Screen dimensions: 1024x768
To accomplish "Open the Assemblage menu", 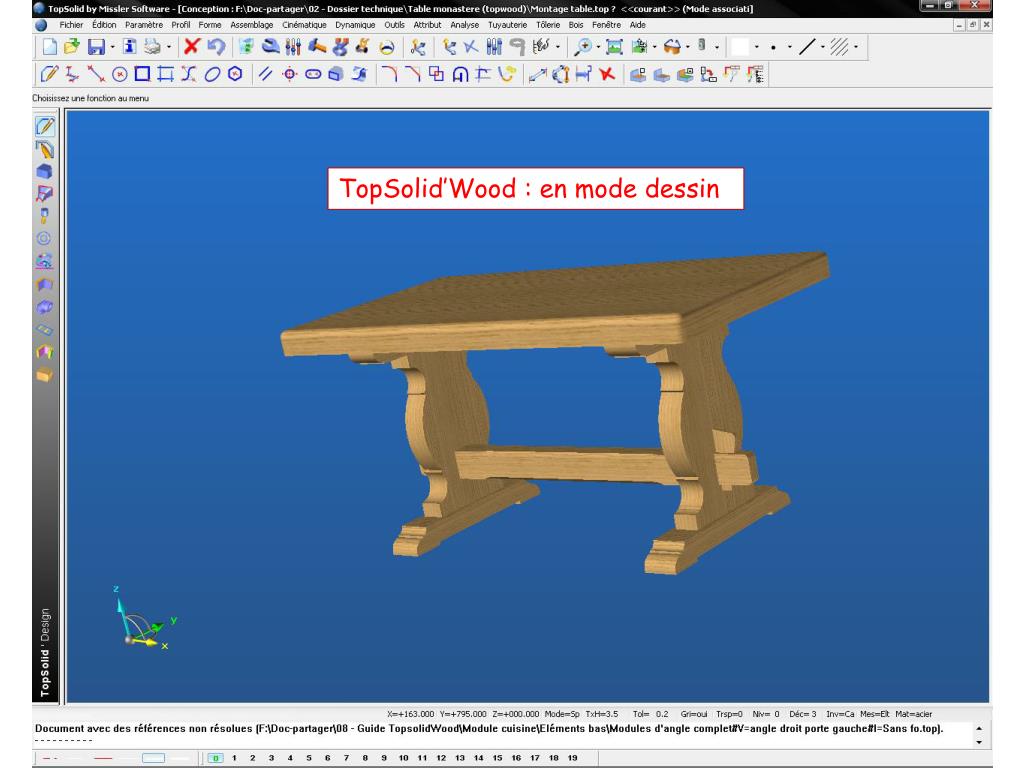I will 251,24.
